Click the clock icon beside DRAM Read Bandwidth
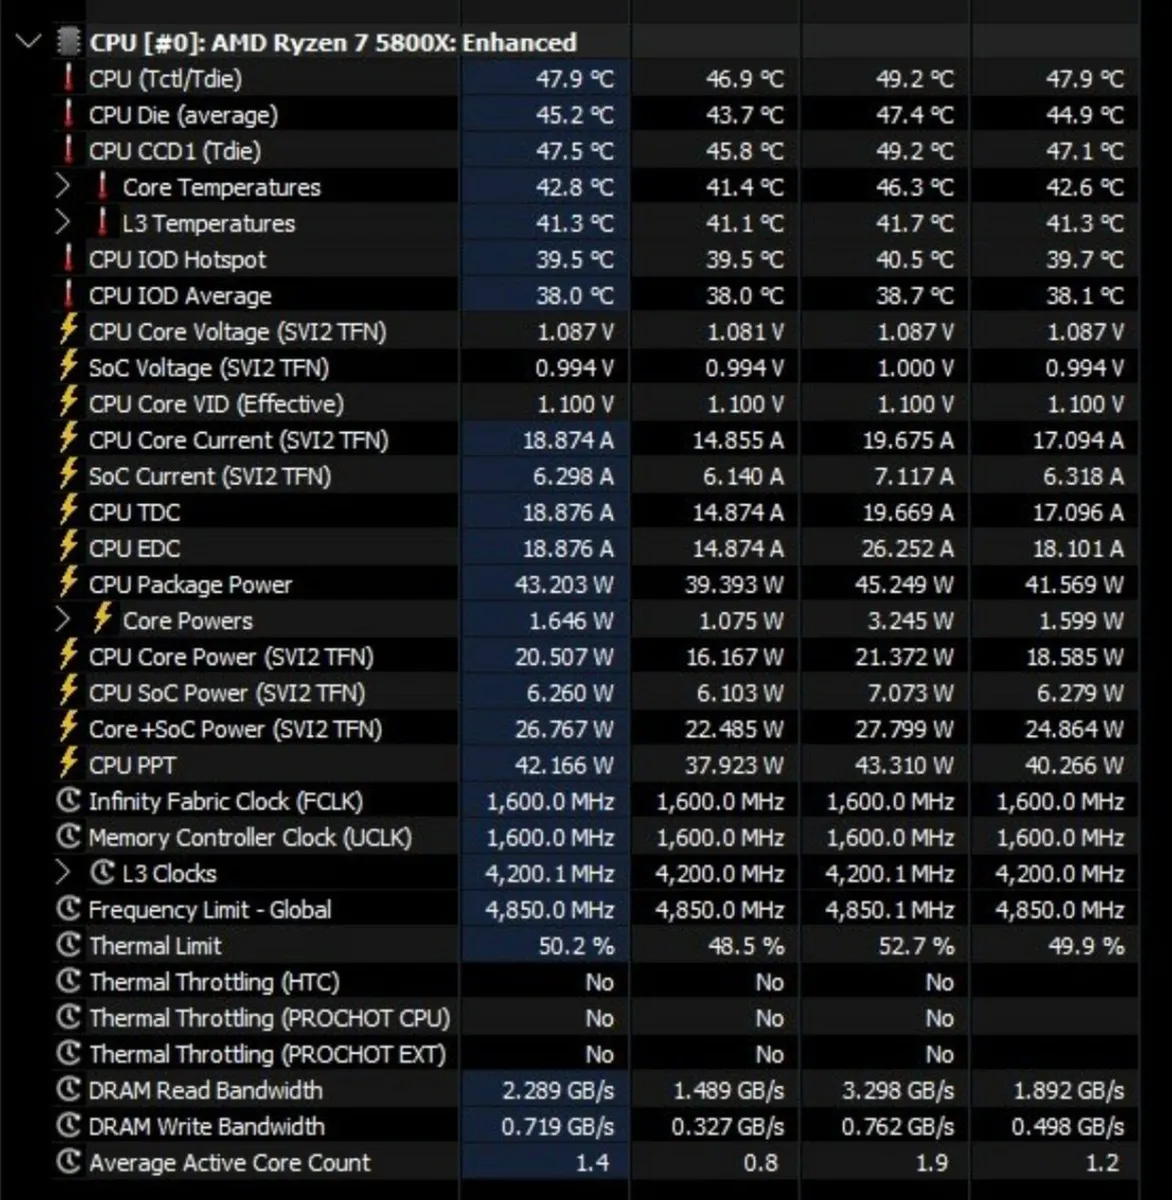This screenshot has width=1172, height=1200. pos(67,1090)
